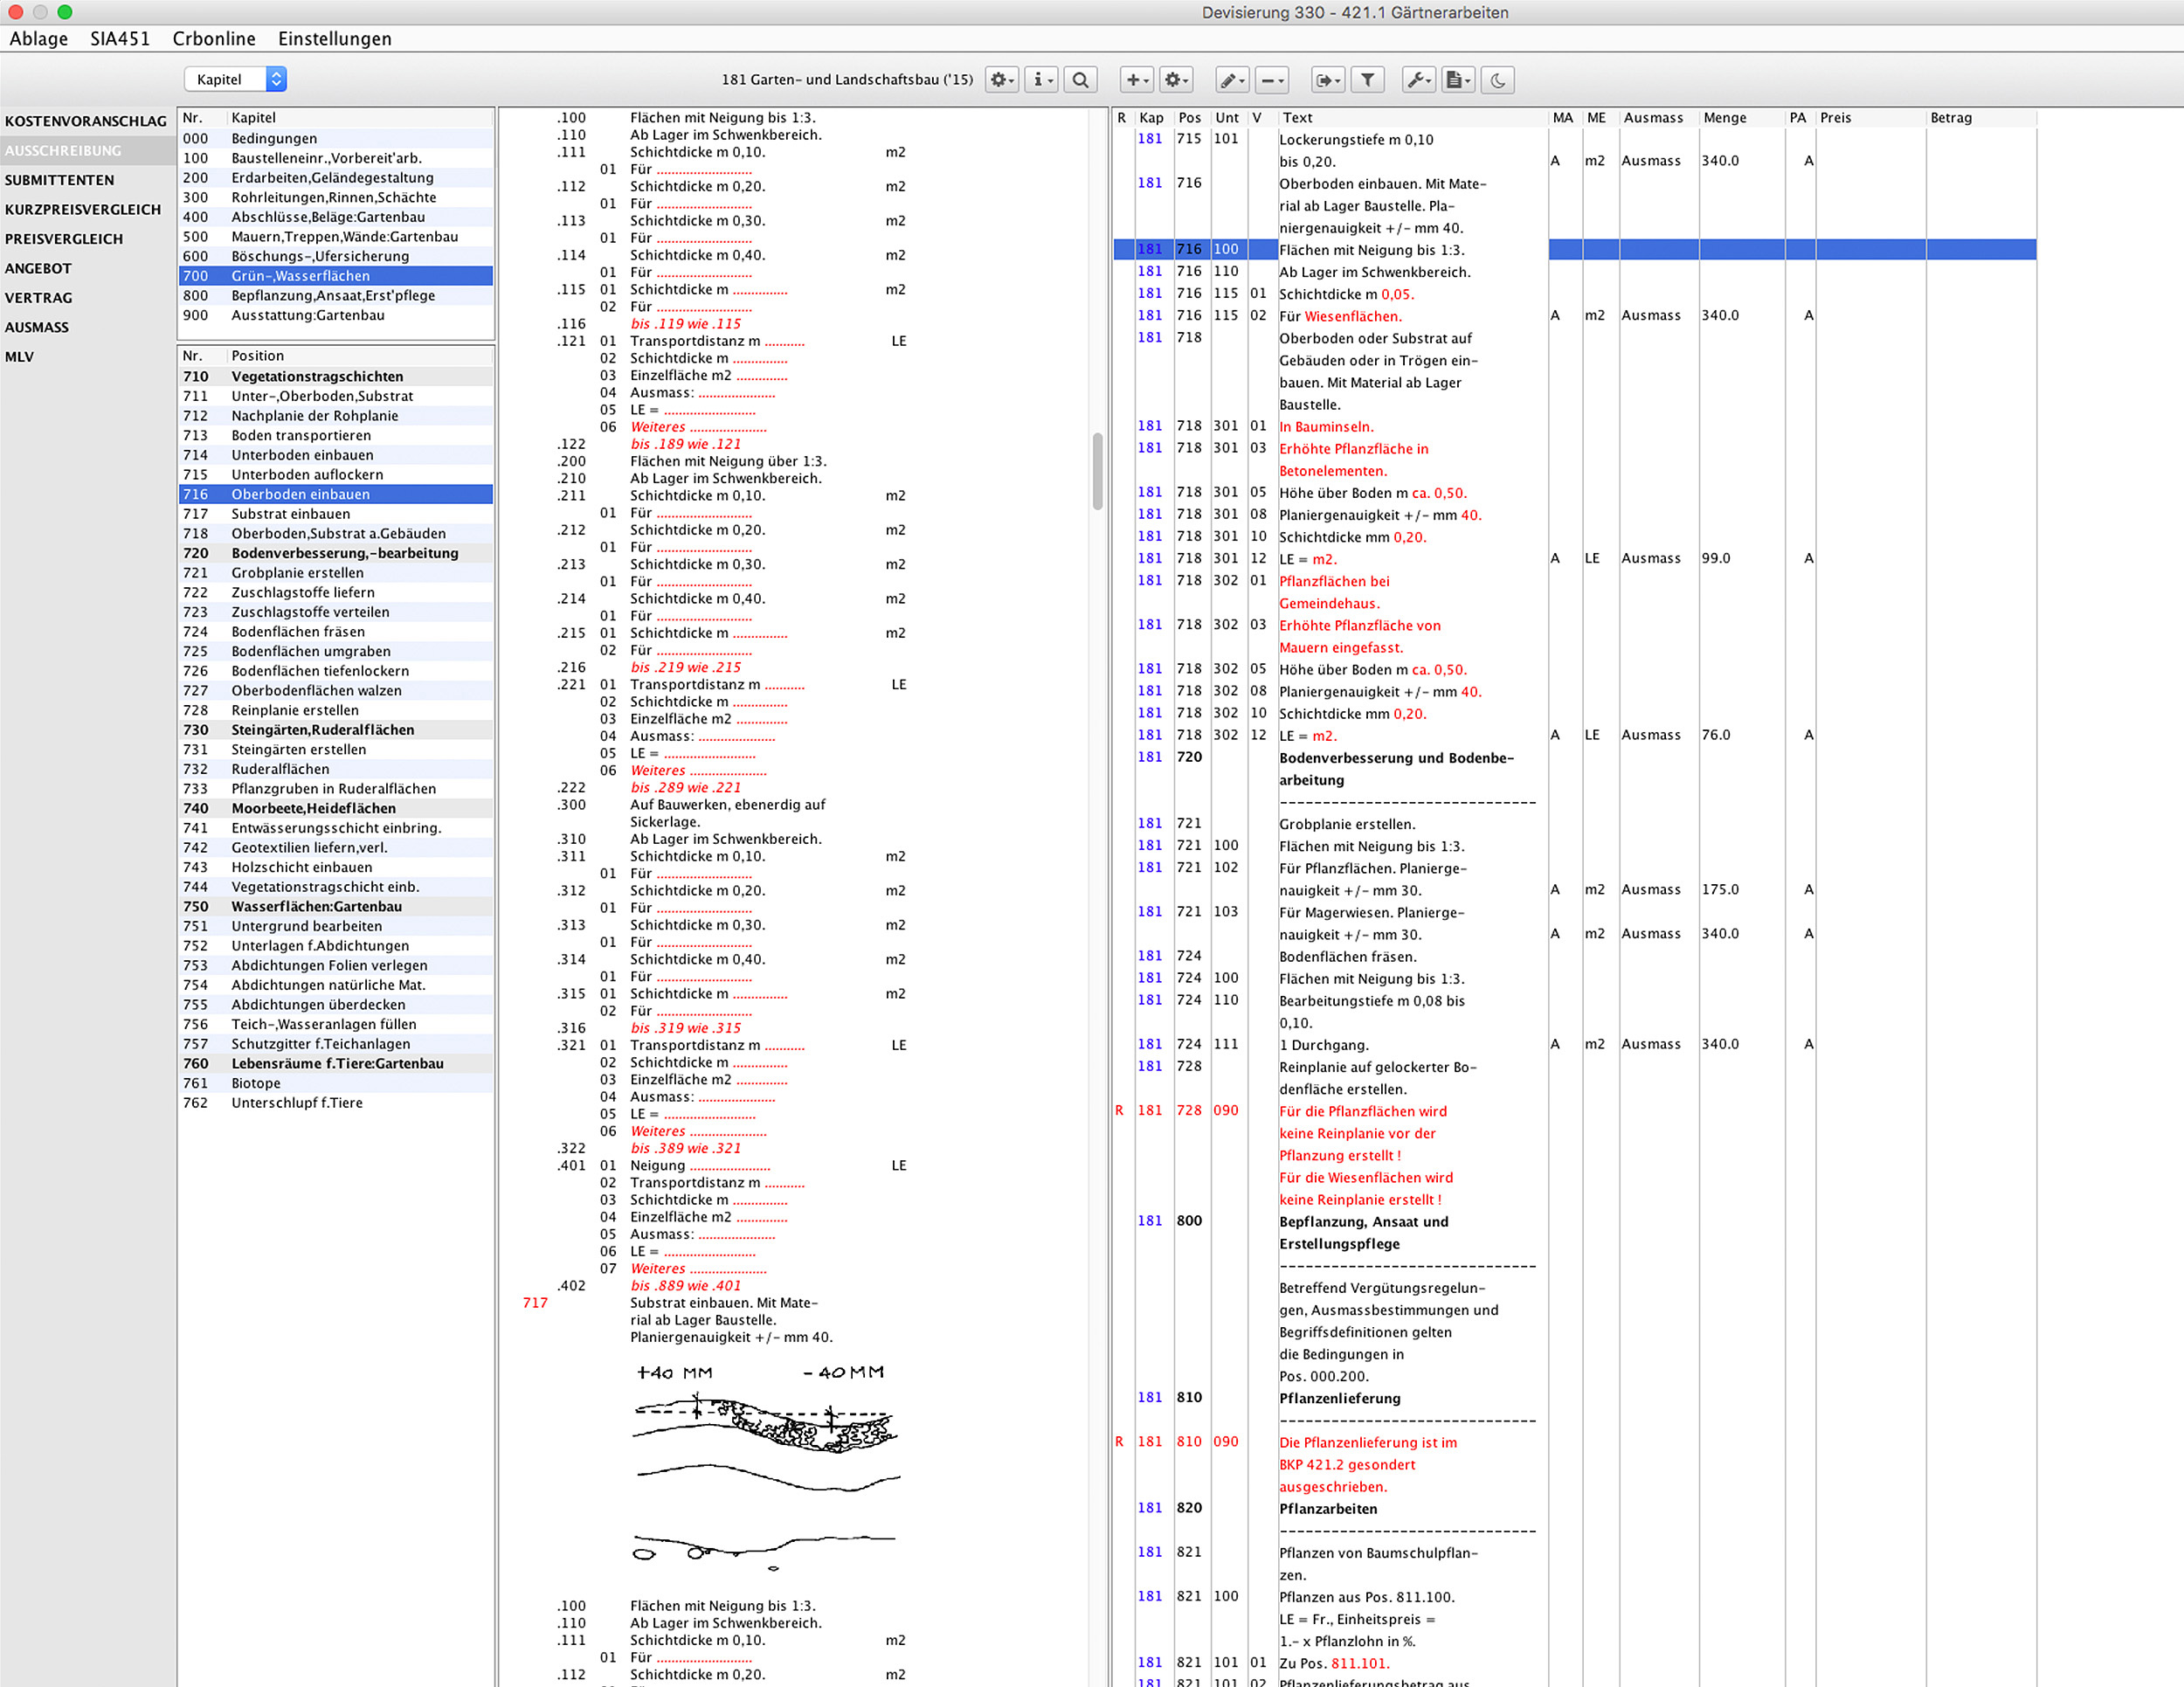Open the Einstellungen menu

click(x=335, y=39)
